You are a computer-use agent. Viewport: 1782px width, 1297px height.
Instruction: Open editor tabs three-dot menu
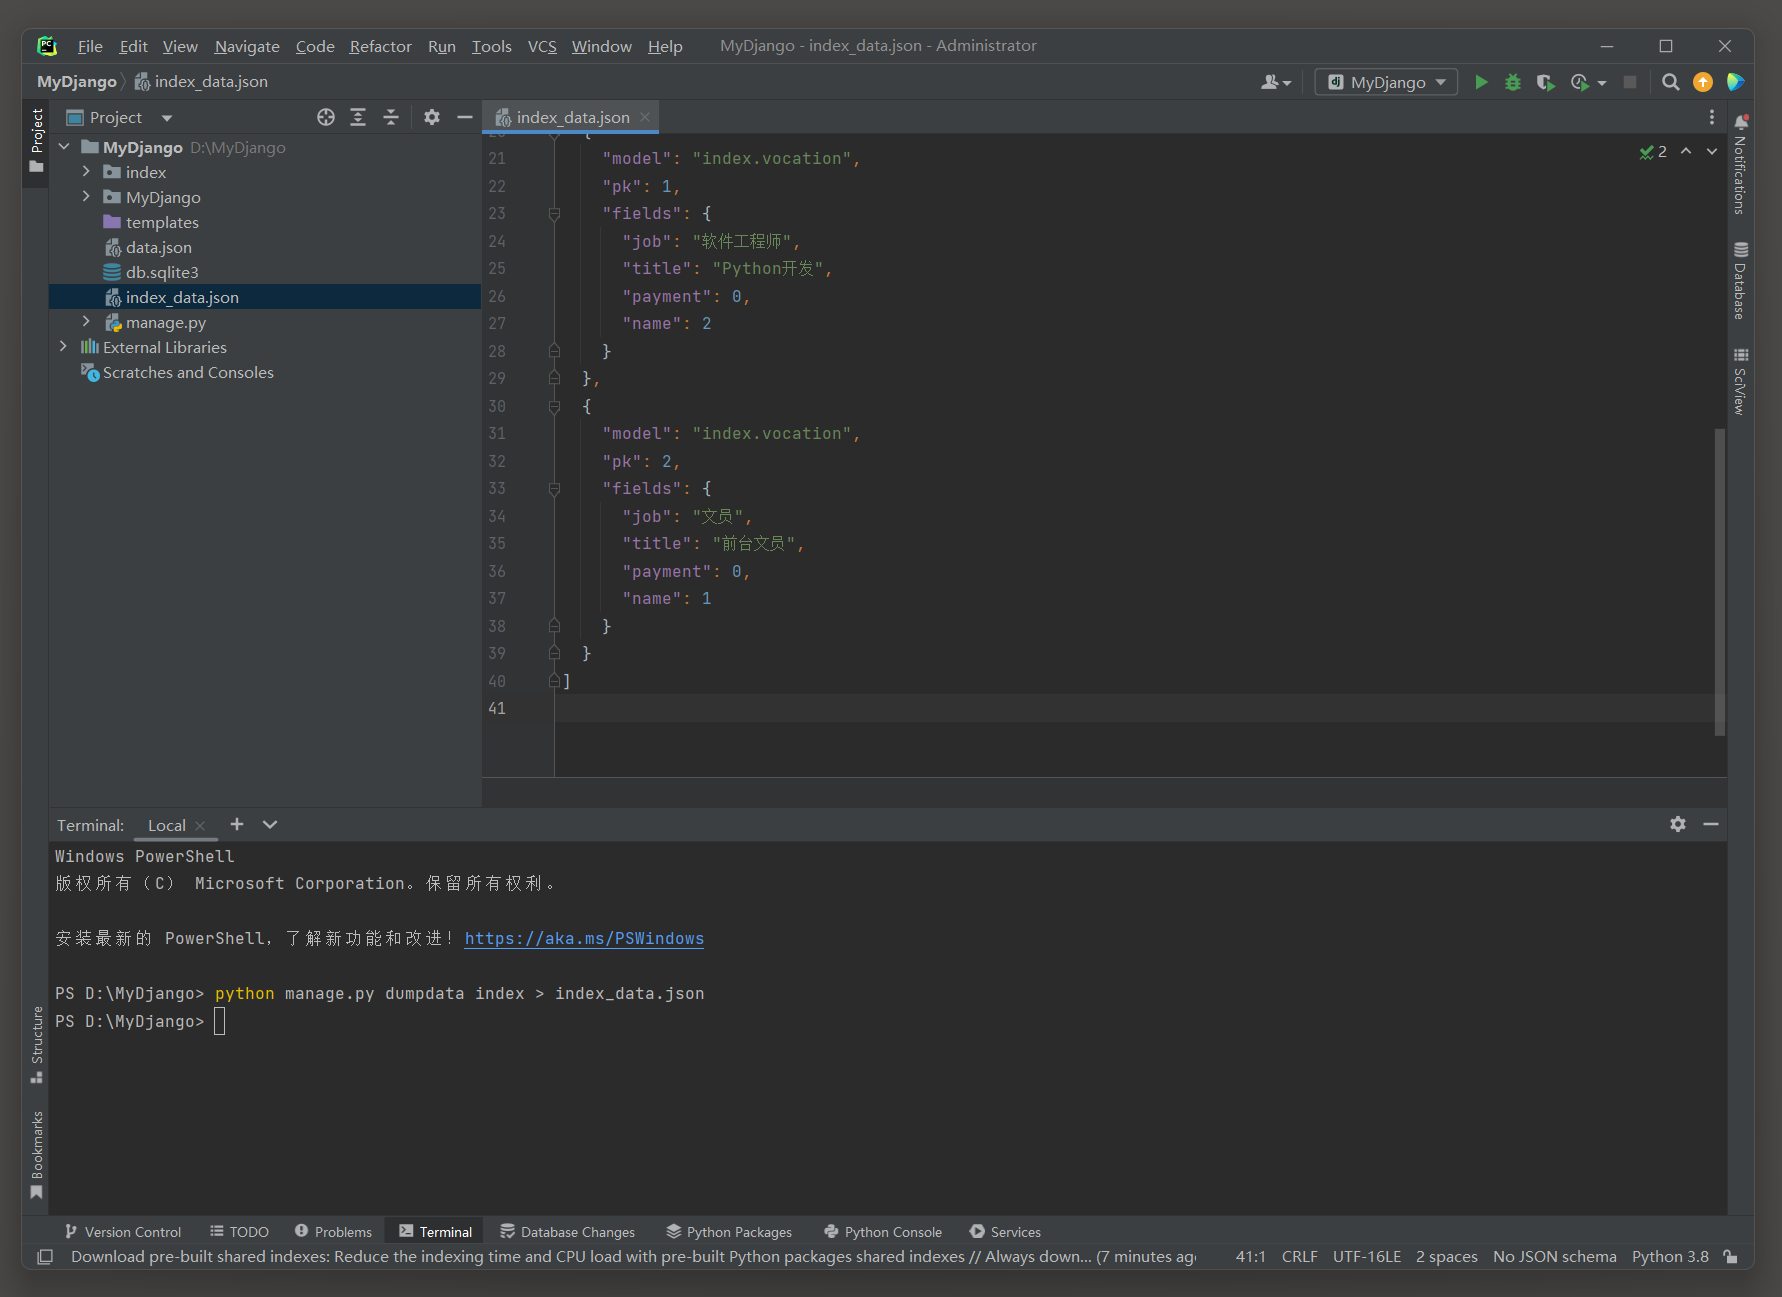1712,117
